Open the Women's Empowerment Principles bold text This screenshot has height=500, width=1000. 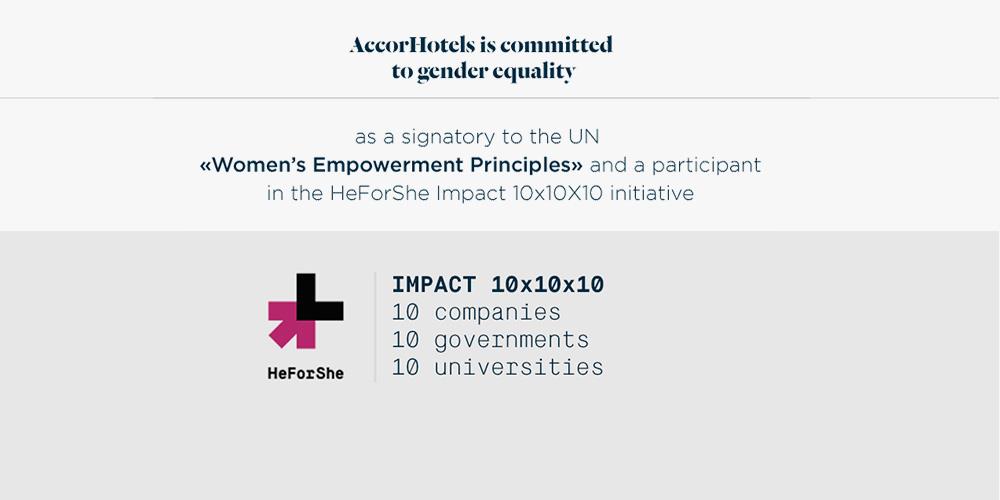tap(391, 165)
